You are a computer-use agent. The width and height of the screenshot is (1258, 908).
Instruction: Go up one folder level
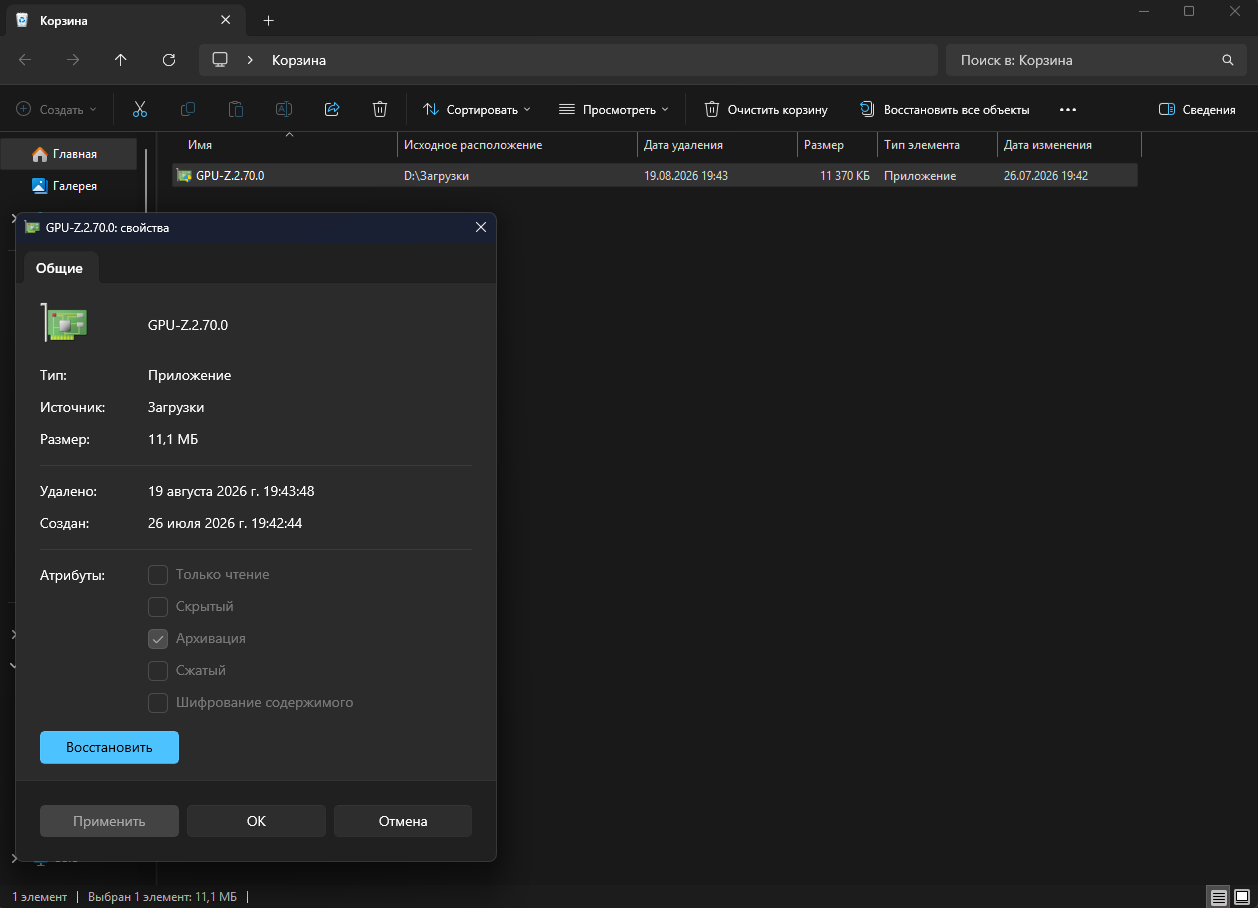[x=121, y=60]
